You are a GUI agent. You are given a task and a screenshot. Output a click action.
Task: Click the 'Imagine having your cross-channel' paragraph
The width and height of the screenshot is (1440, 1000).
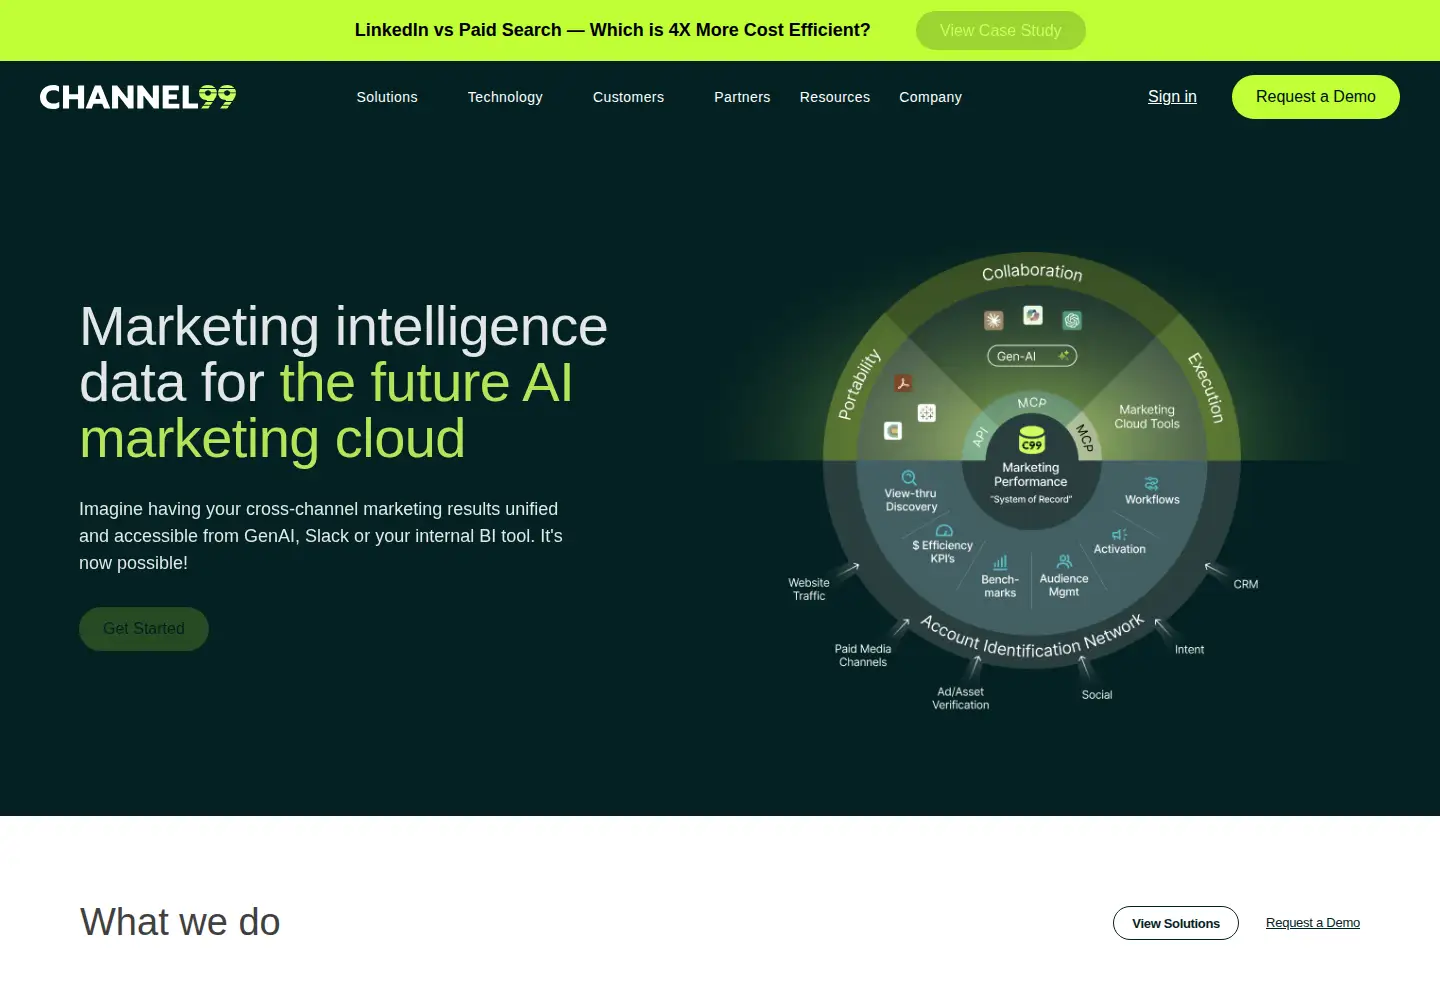pos(321,536)
